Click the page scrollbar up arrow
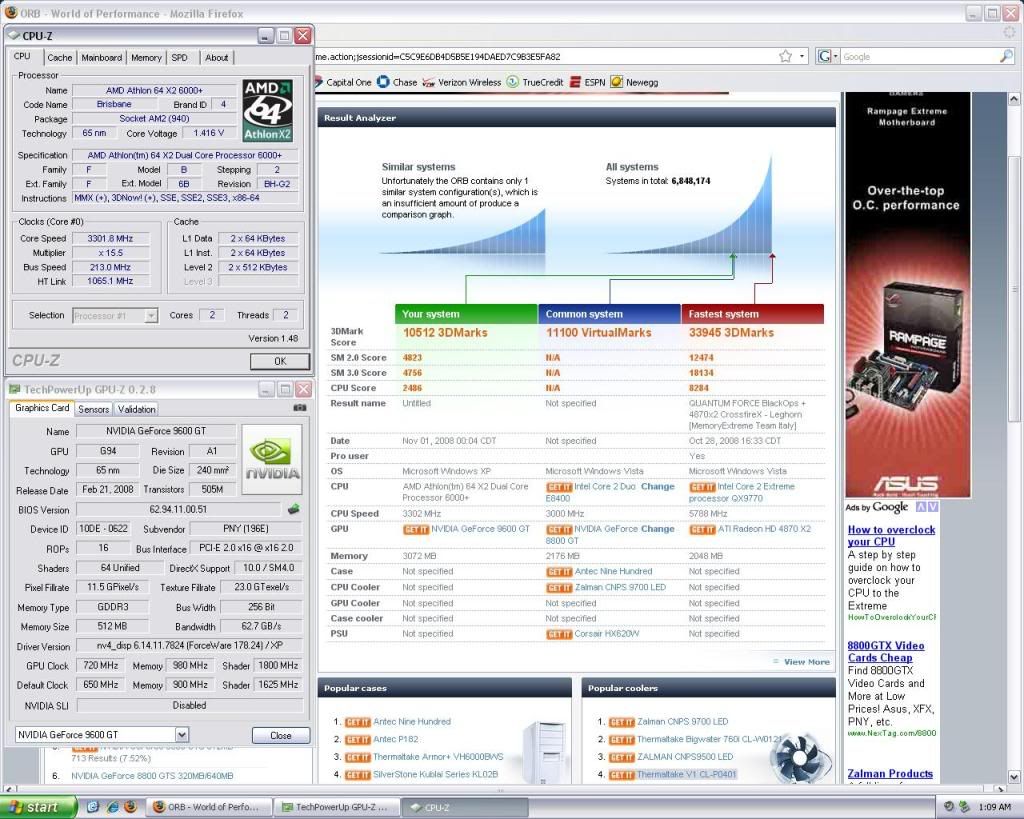Viewport: 1024px width, 819px height. click(x=1014, y=99)
